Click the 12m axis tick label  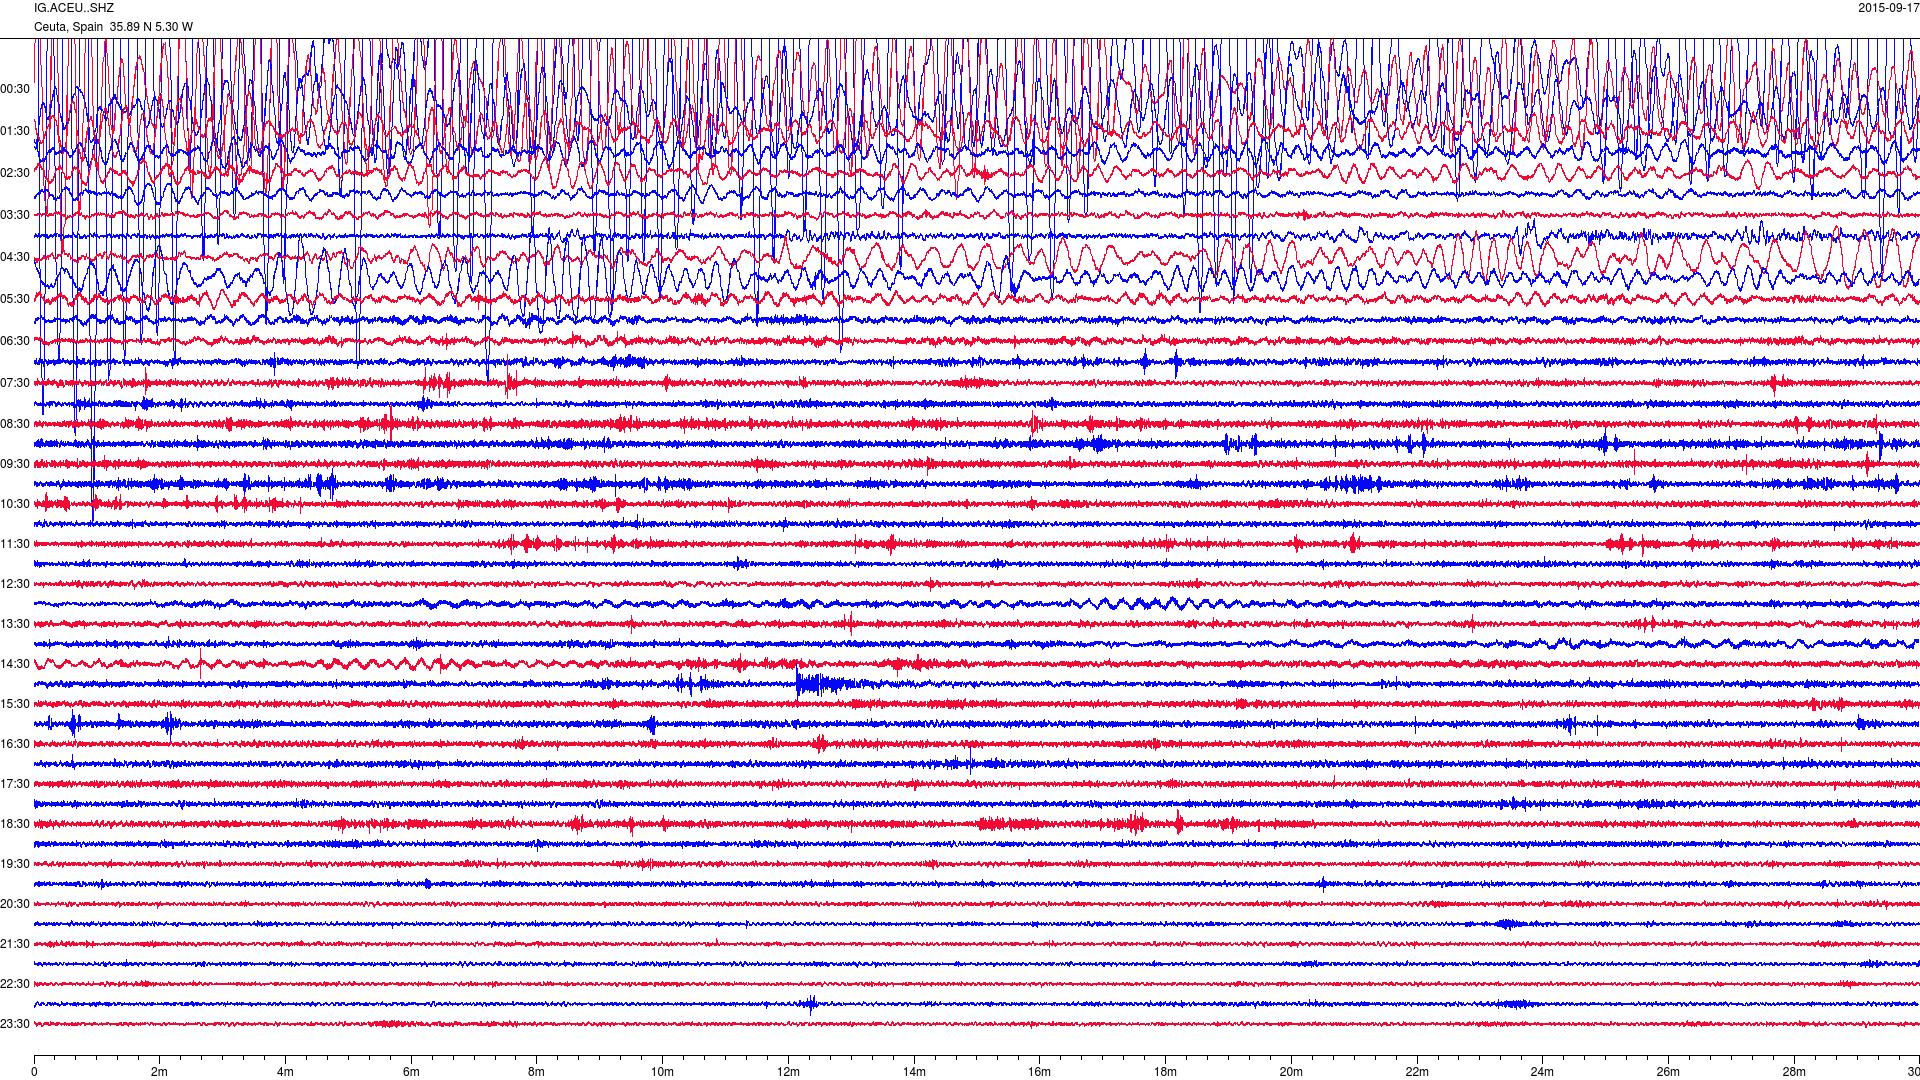788,1072
